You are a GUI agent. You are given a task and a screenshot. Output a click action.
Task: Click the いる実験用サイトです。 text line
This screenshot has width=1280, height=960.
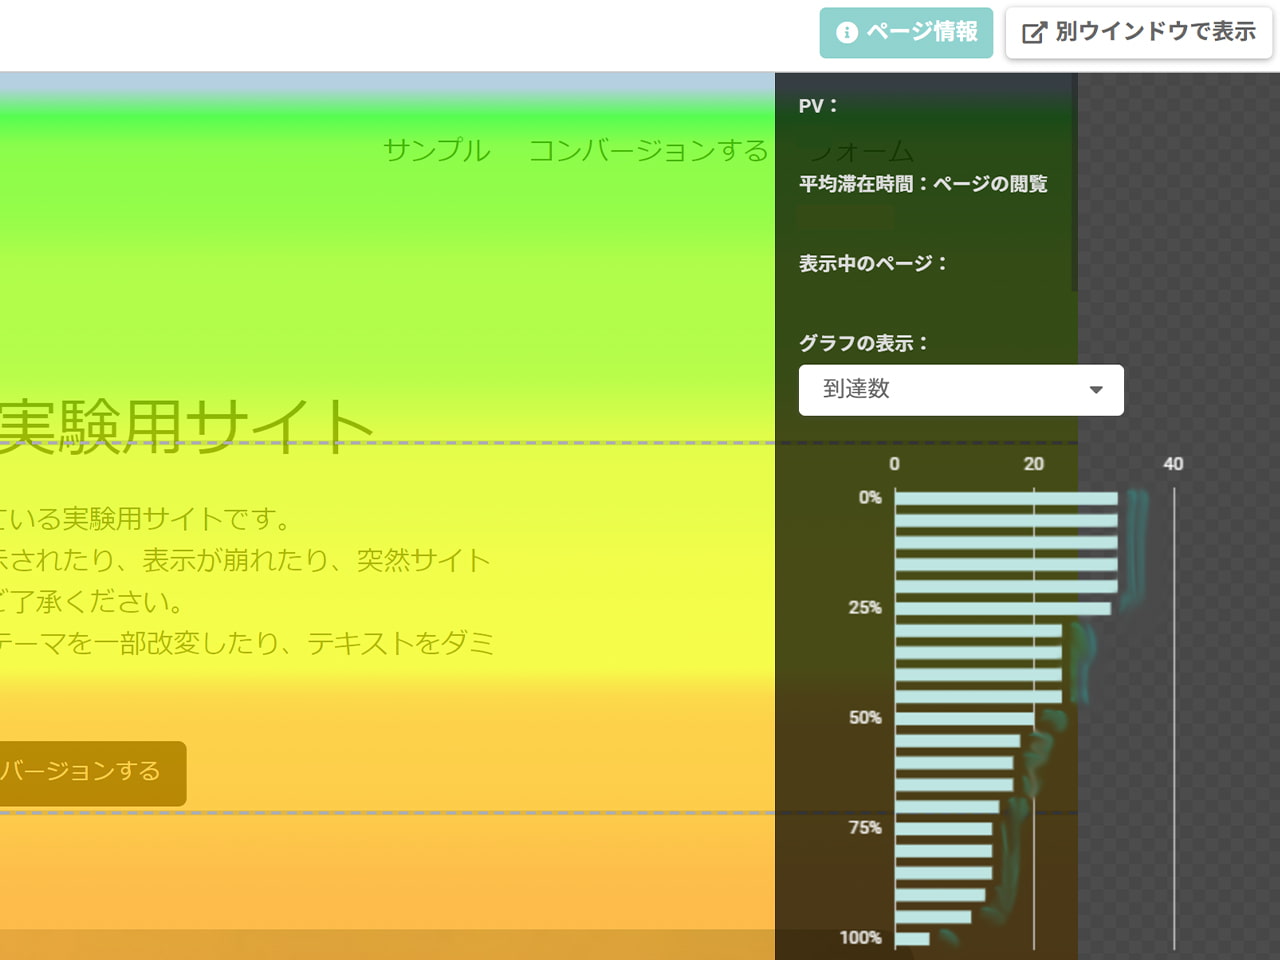[145, 518]
